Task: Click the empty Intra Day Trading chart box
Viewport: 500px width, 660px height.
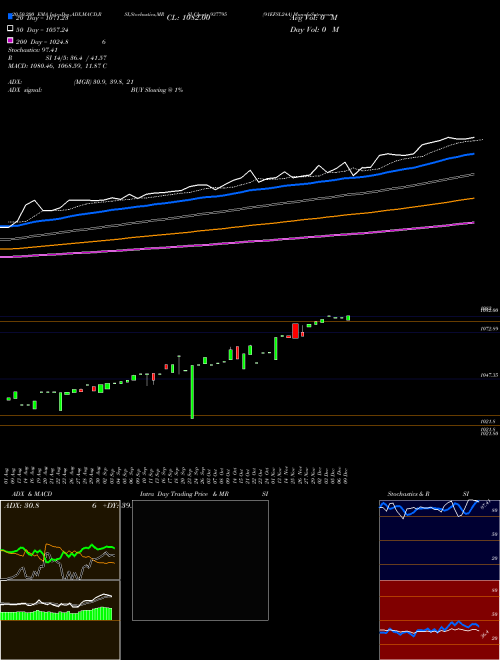Action: coord(200,560)
